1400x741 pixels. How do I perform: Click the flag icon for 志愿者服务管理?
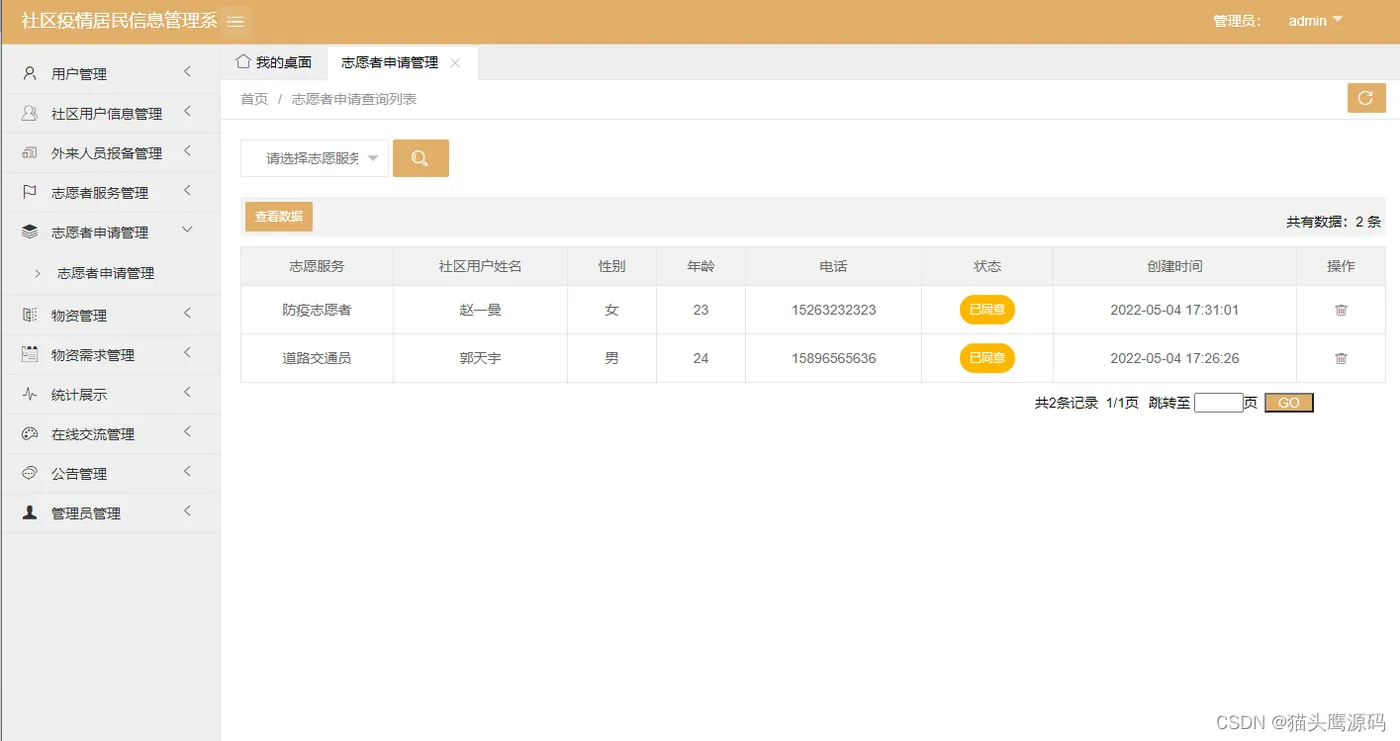point(30,192)
